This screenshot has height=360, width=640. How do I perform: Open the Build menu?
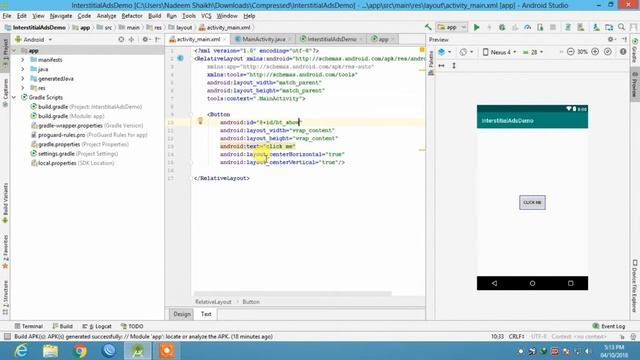coord(154,16)
